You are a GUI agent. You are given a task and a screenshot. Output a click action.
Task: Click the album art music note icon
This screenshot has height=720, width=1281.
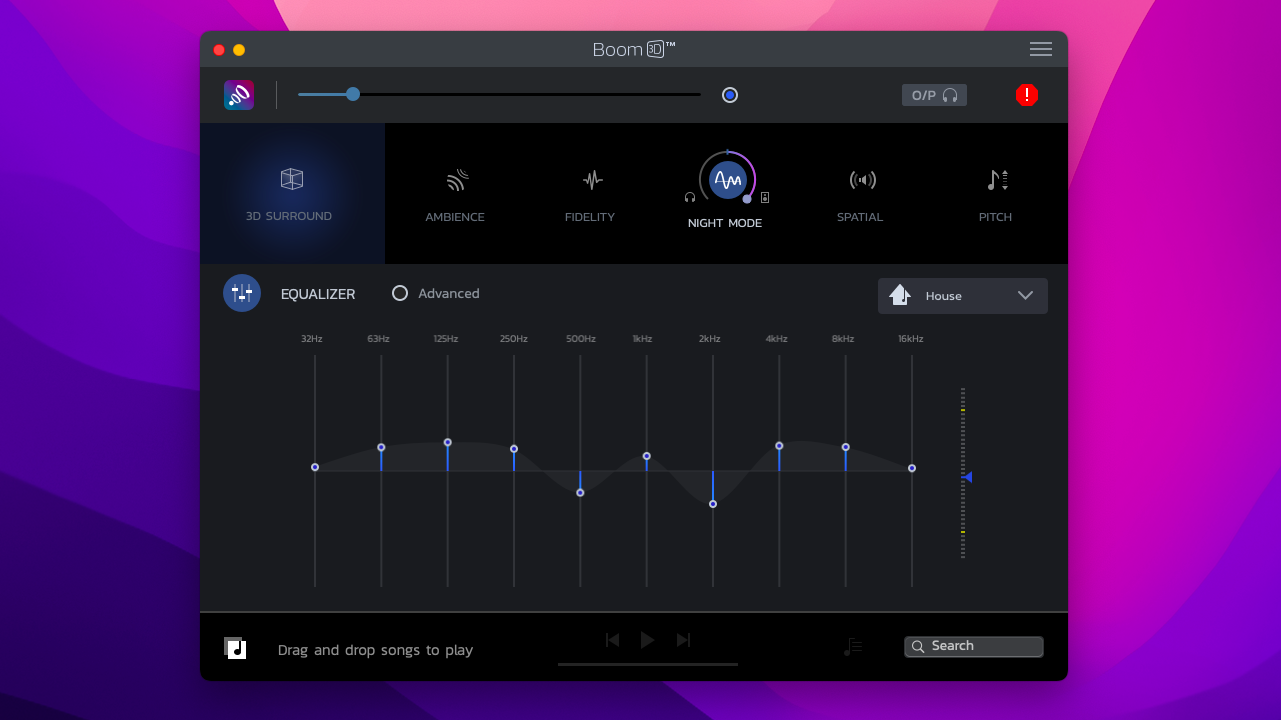[235, 648]
